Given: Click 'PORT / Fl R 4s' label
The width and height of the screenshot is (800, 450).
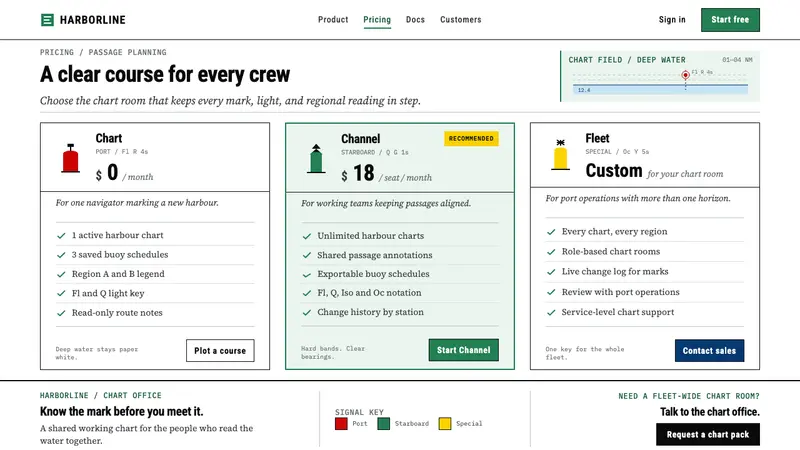Looking at the screenshot, I should pyautogui.click(x=121, y=152).
